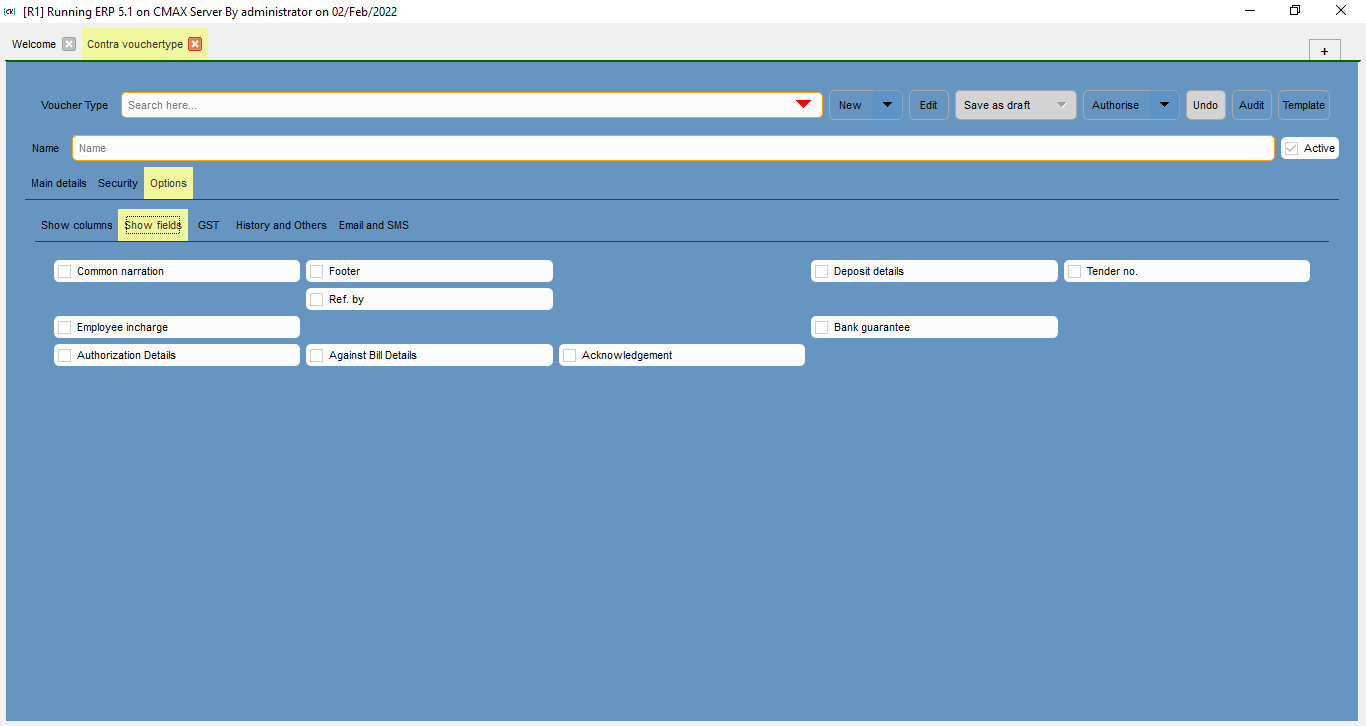The image size is (1366, 726).
Task: Close the Contra vouchertype tab
Action: click(195, 44)
